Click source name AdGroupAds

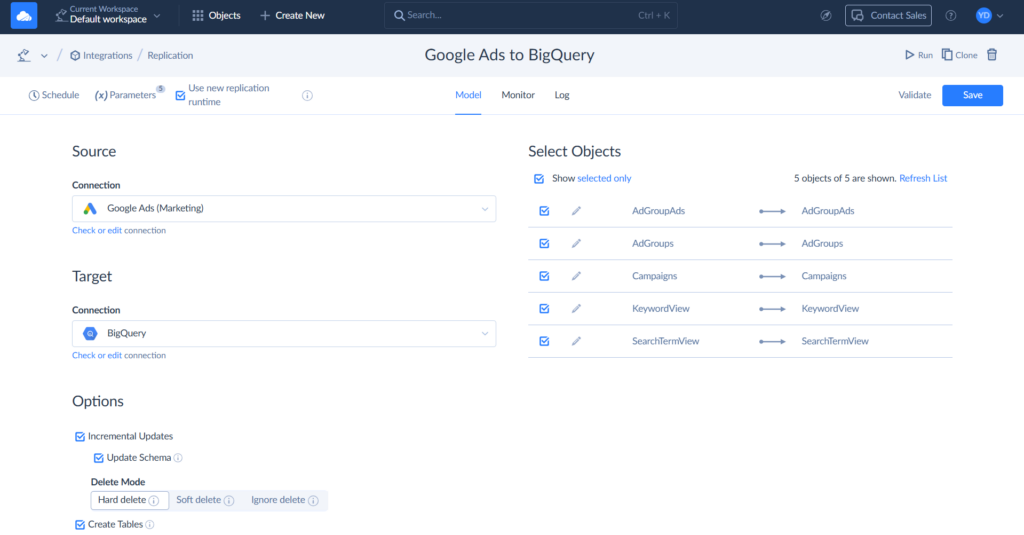click(x=658, y=211)
